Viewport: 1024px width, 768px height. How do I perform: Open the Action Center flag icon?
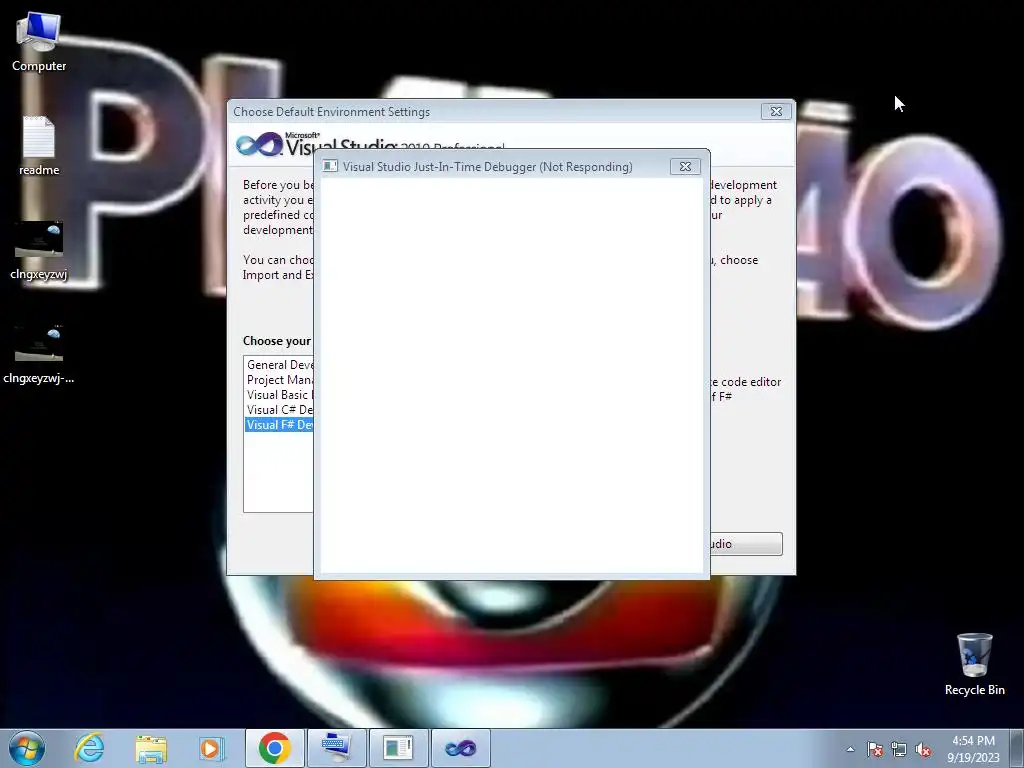tap(874, 749)
